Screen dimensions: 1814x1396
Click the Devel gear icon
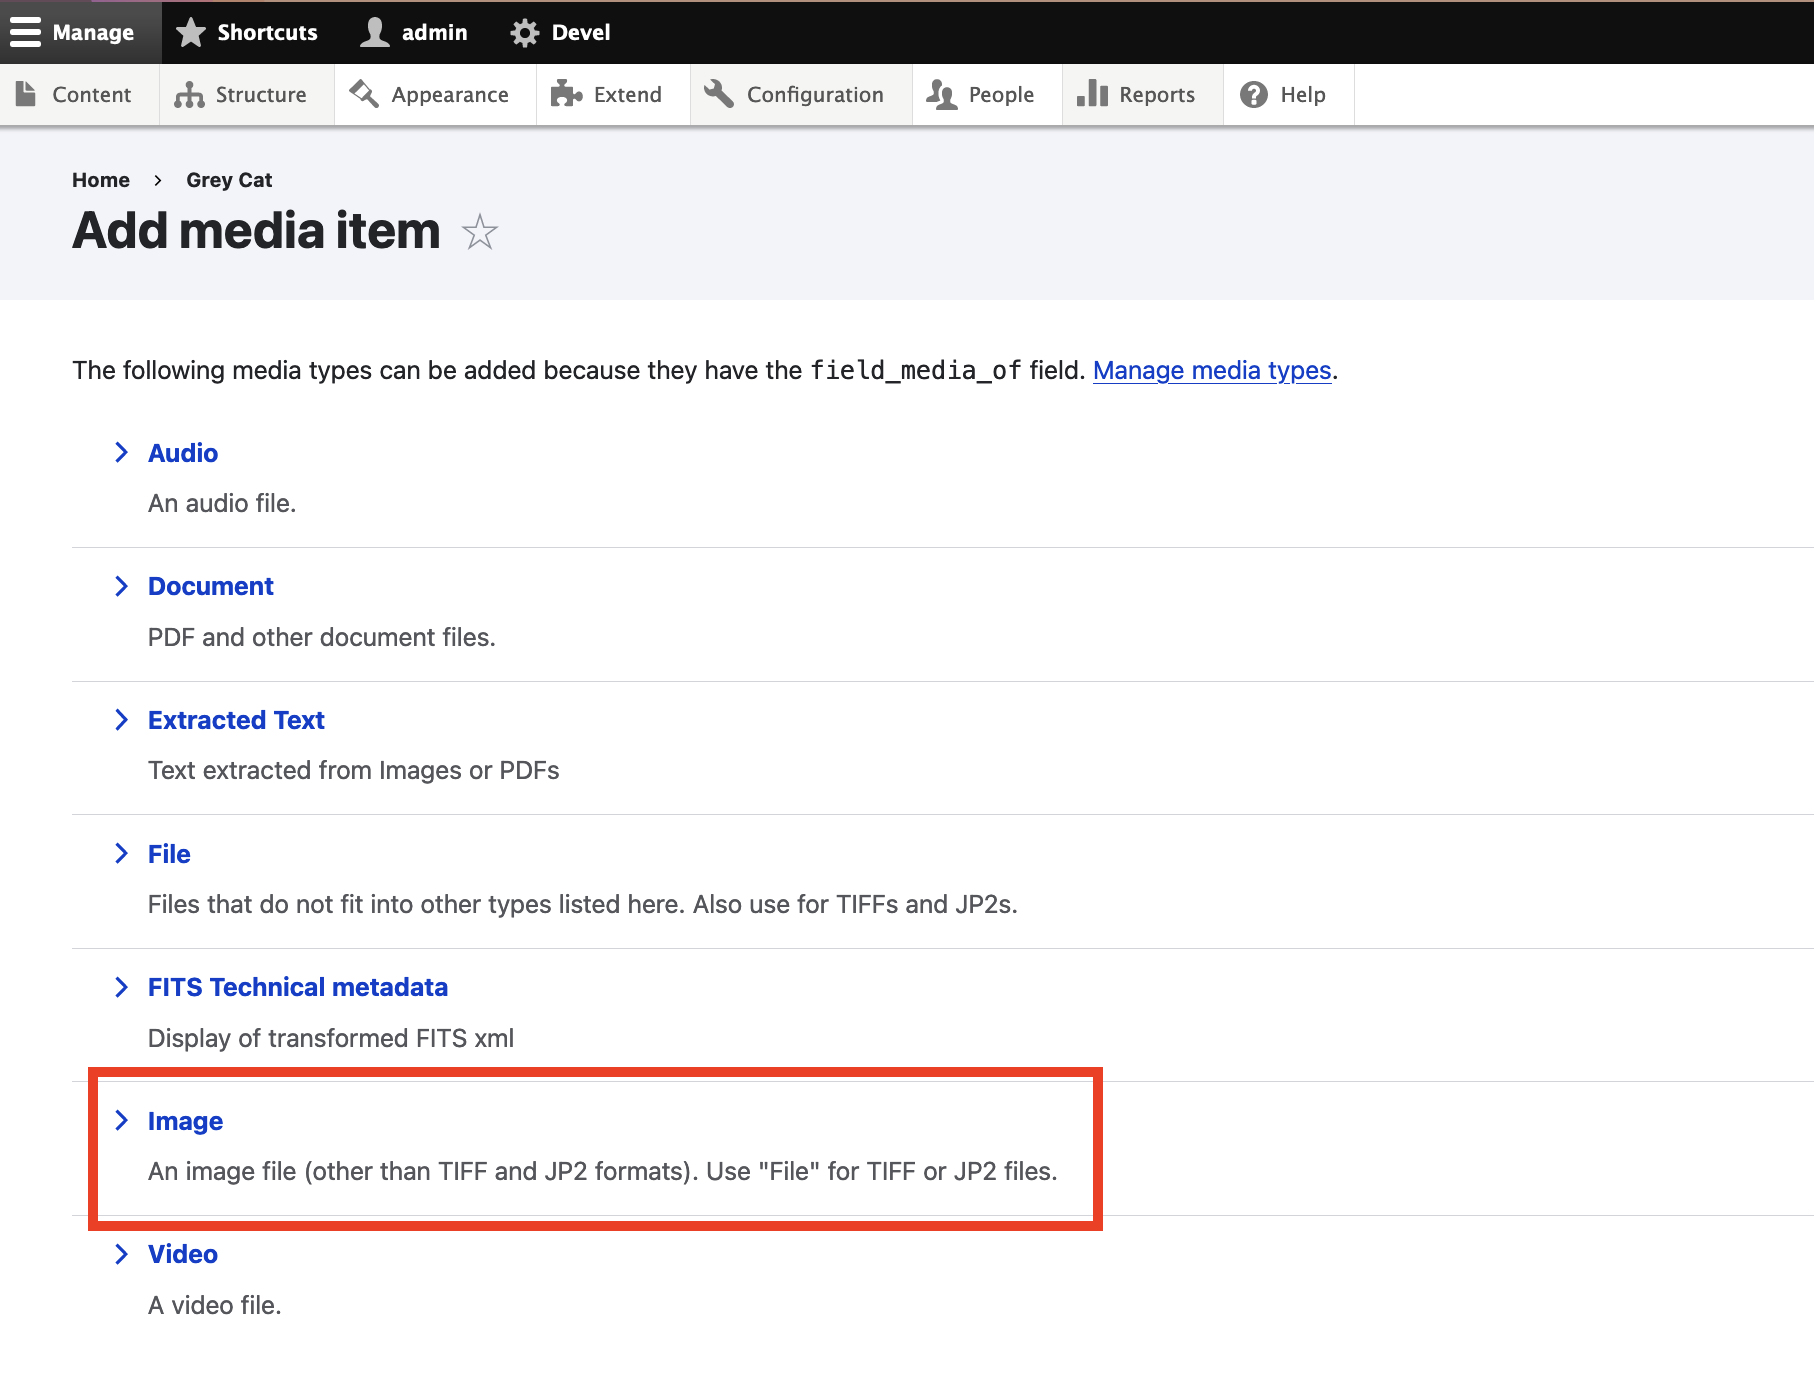click(x=523, y=31)
